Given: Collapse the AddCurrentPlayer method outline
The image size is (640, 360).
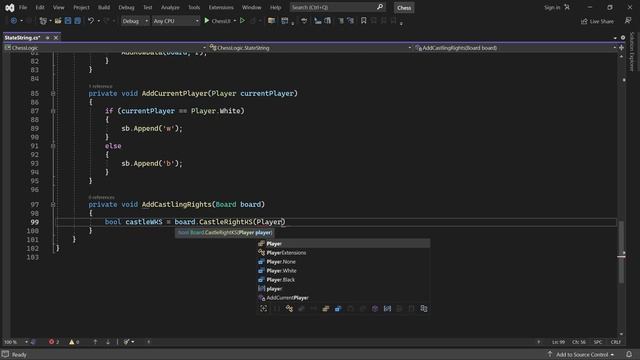Looking at the screenshot, I should (x=53, y=93).
